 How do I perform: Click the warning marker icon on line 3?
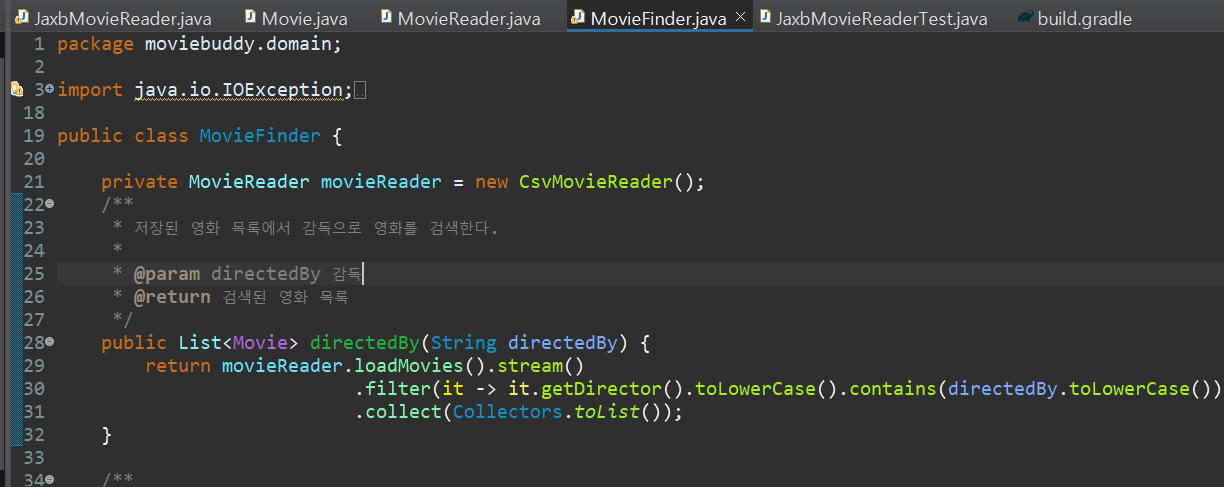point(16,90)
